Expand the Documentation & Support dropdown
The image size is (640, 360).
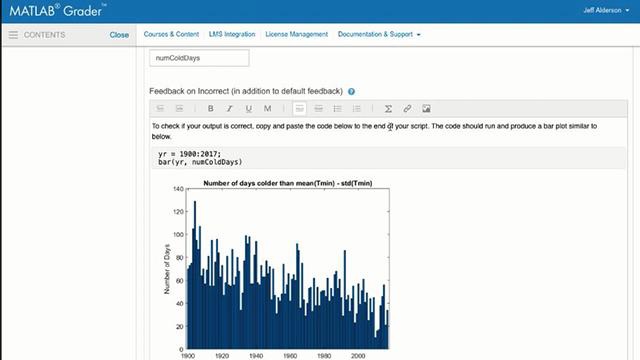[x=379, y=34]
